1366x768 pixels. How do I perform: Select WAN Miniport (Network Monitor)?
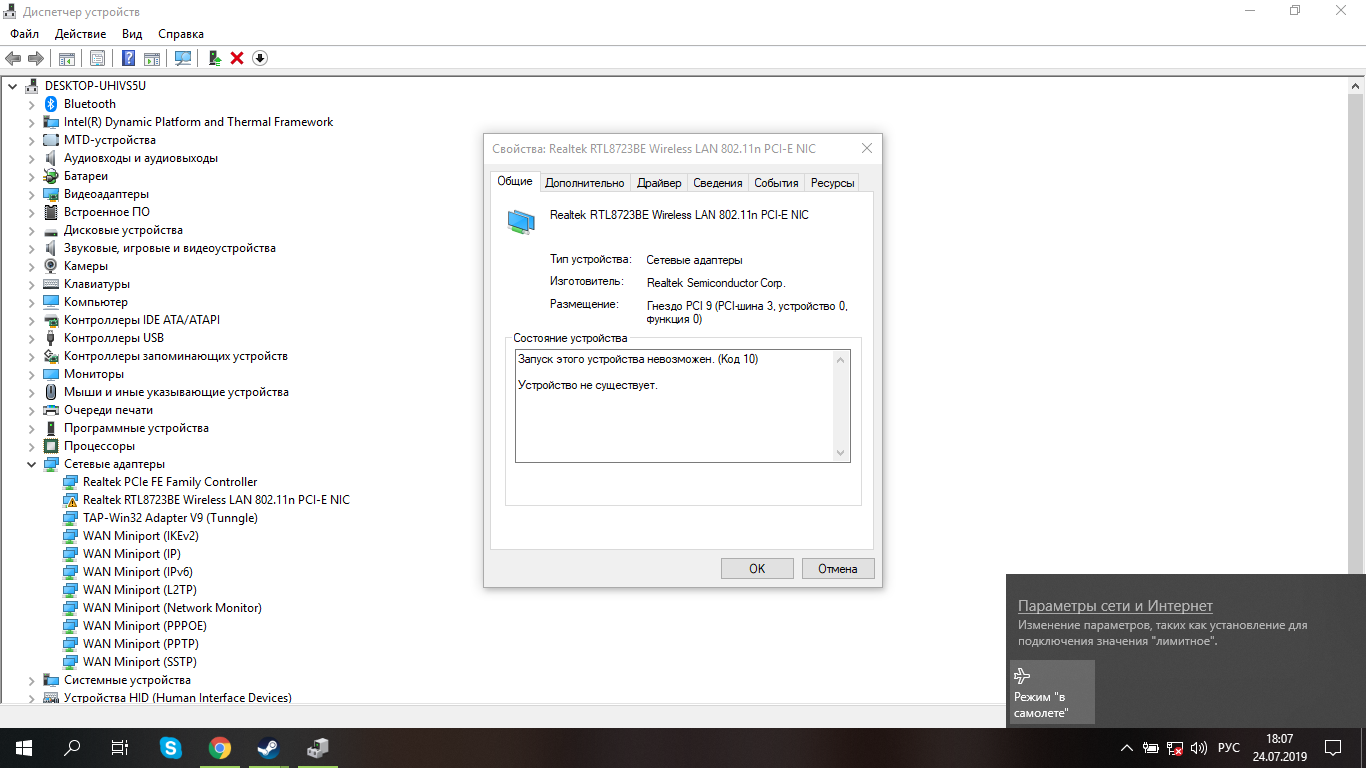pyautogui.click(x=172, y=608)
